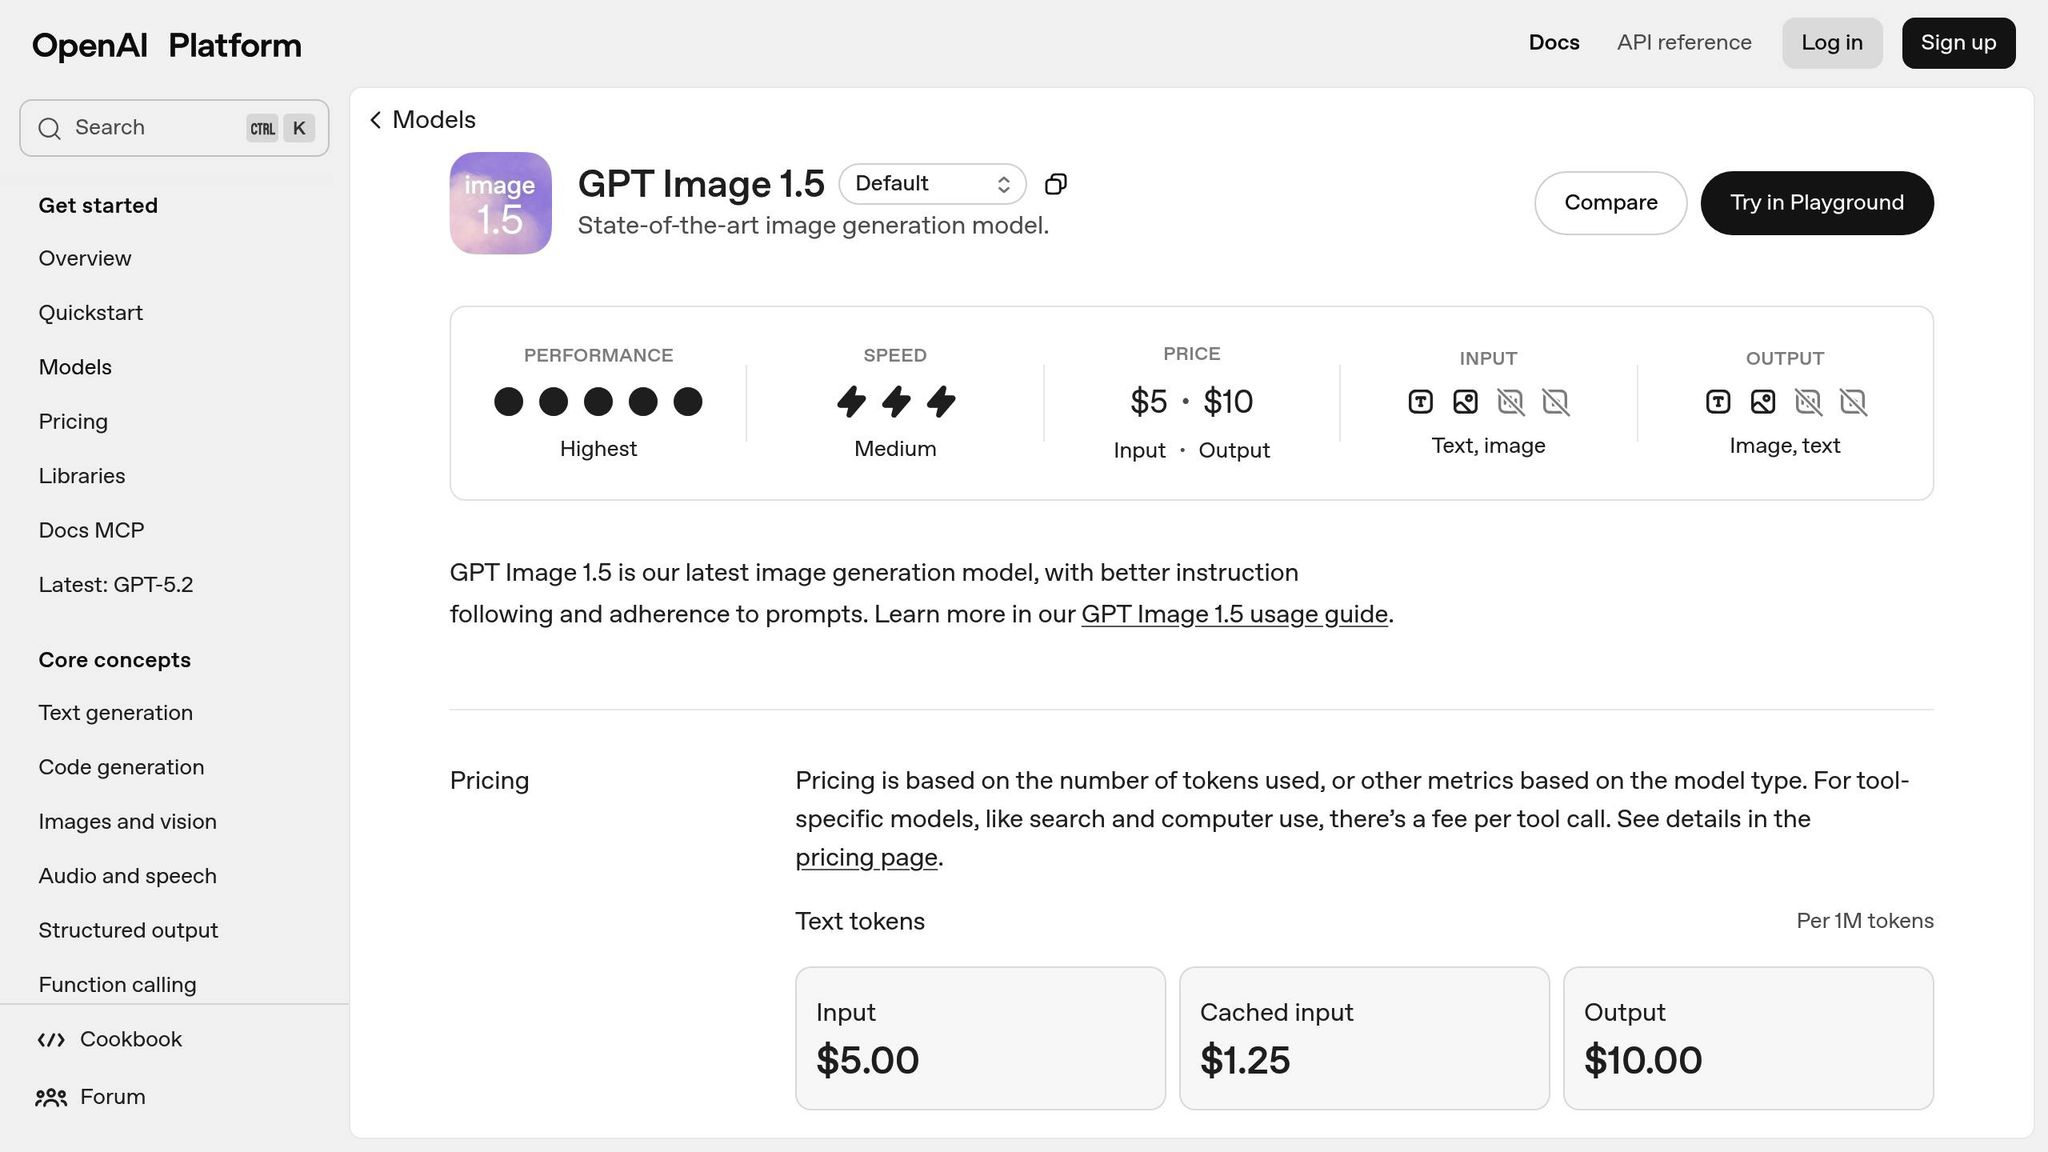Open Latest: GPT-5.2 sidebar item
Screen dimensions: 2048x1152
116,585
